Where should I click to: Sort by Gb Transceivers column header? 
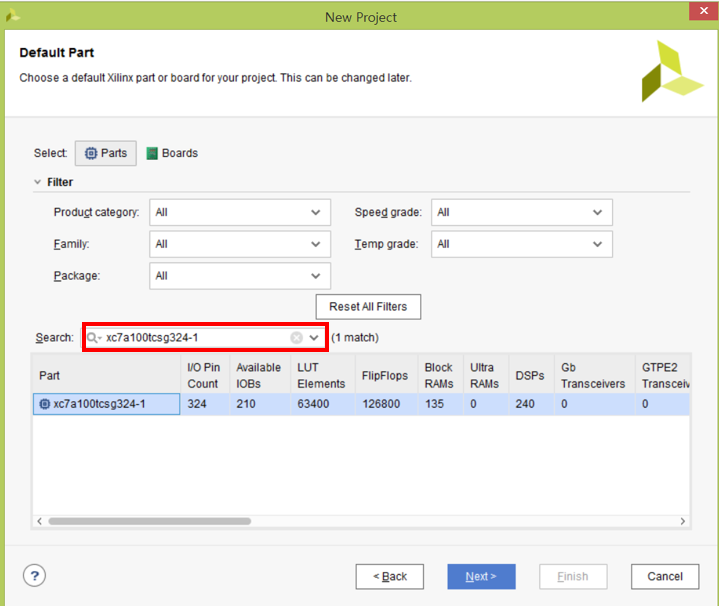point(595,375)
